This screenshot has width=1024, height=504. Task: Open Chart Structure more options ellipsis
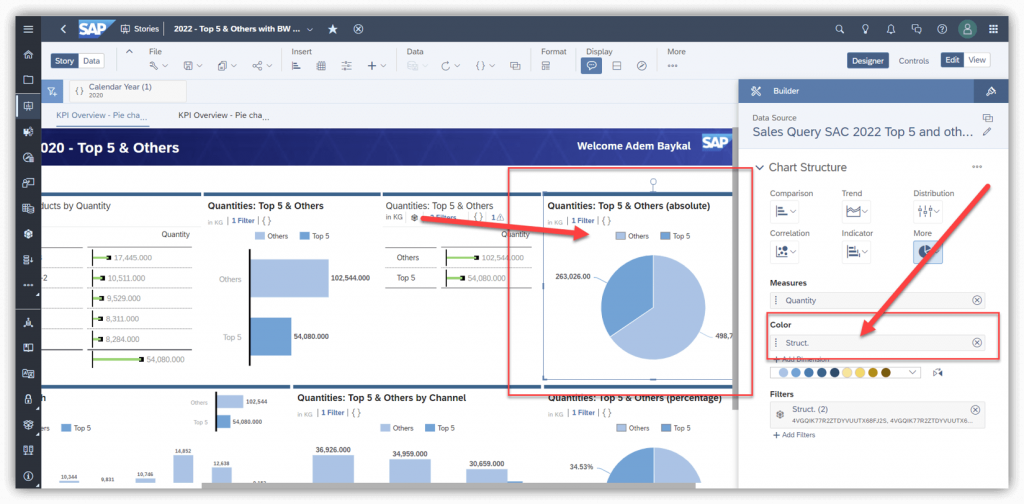coord(977,167)
